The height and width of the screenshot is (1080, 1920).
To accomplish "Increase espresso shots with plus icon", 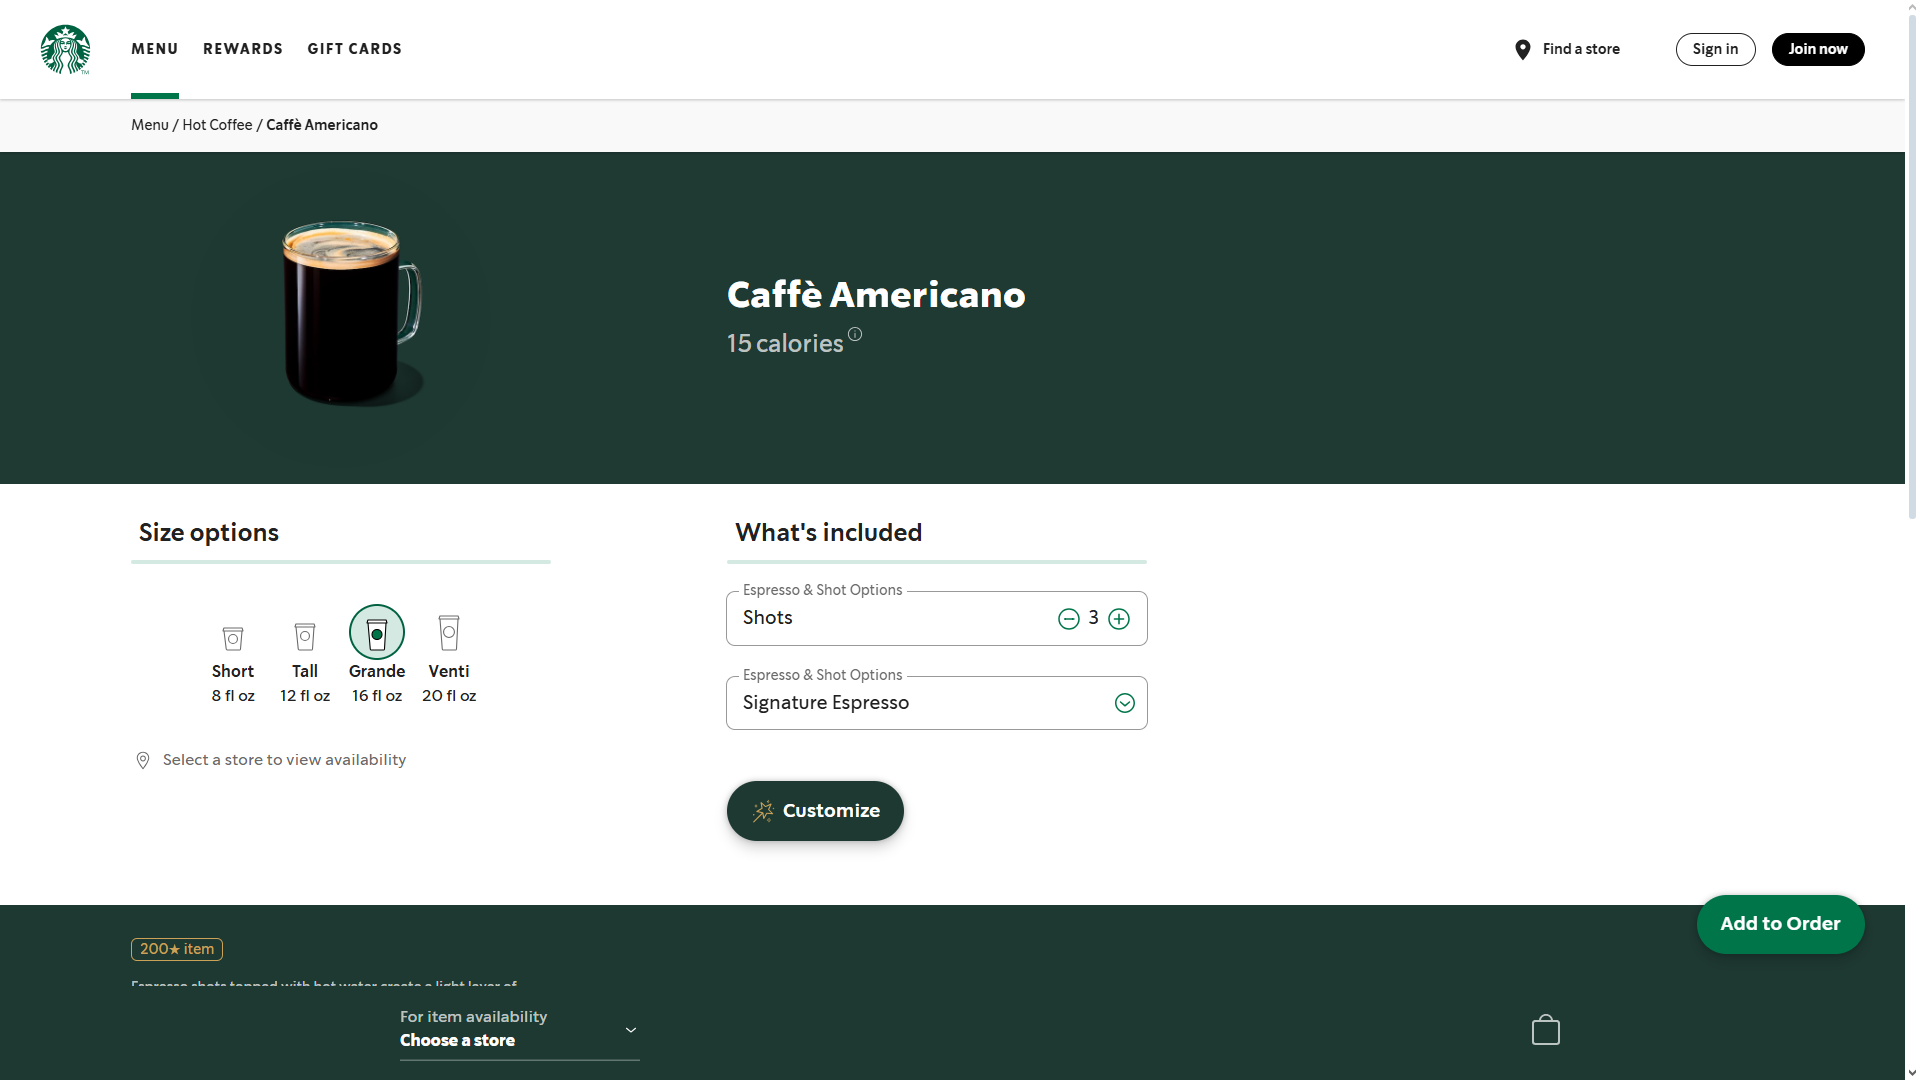I will [x=1119, y=619].
